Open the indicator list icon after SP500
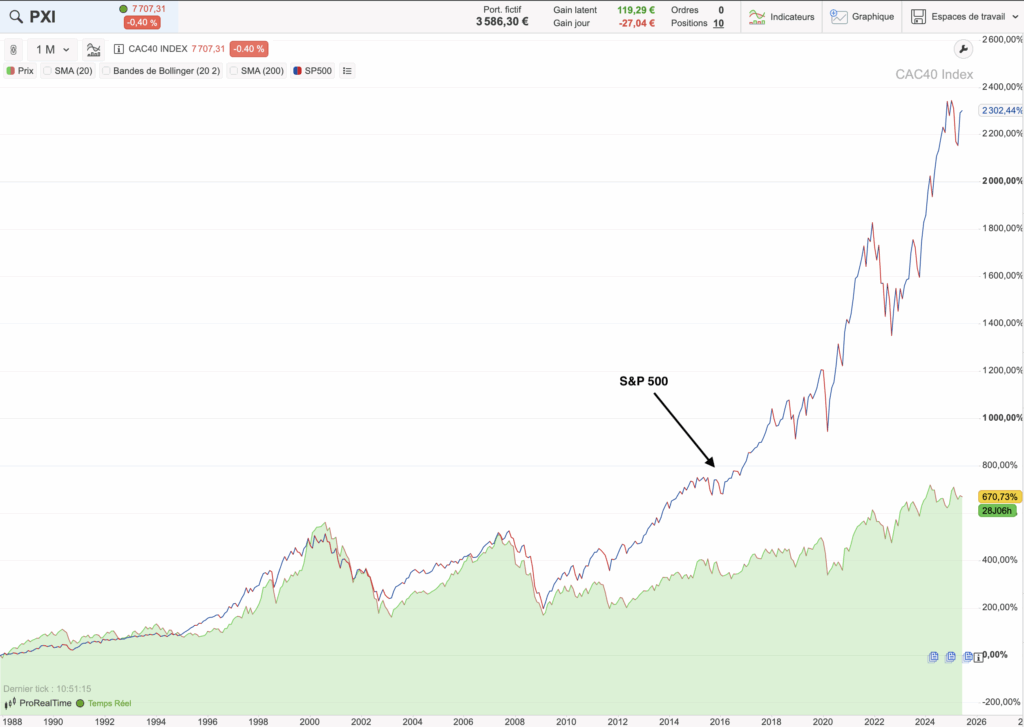The width and height of the screenshot is (1024, 727). pos(347,71)
